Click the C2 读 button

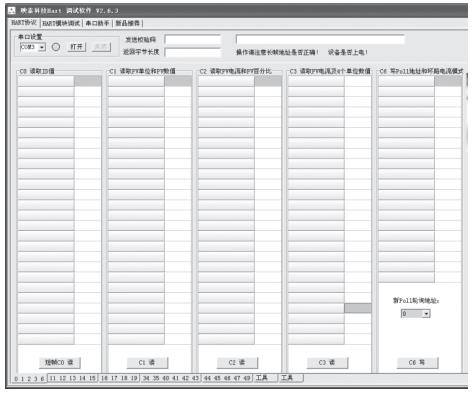coord(237,363)
